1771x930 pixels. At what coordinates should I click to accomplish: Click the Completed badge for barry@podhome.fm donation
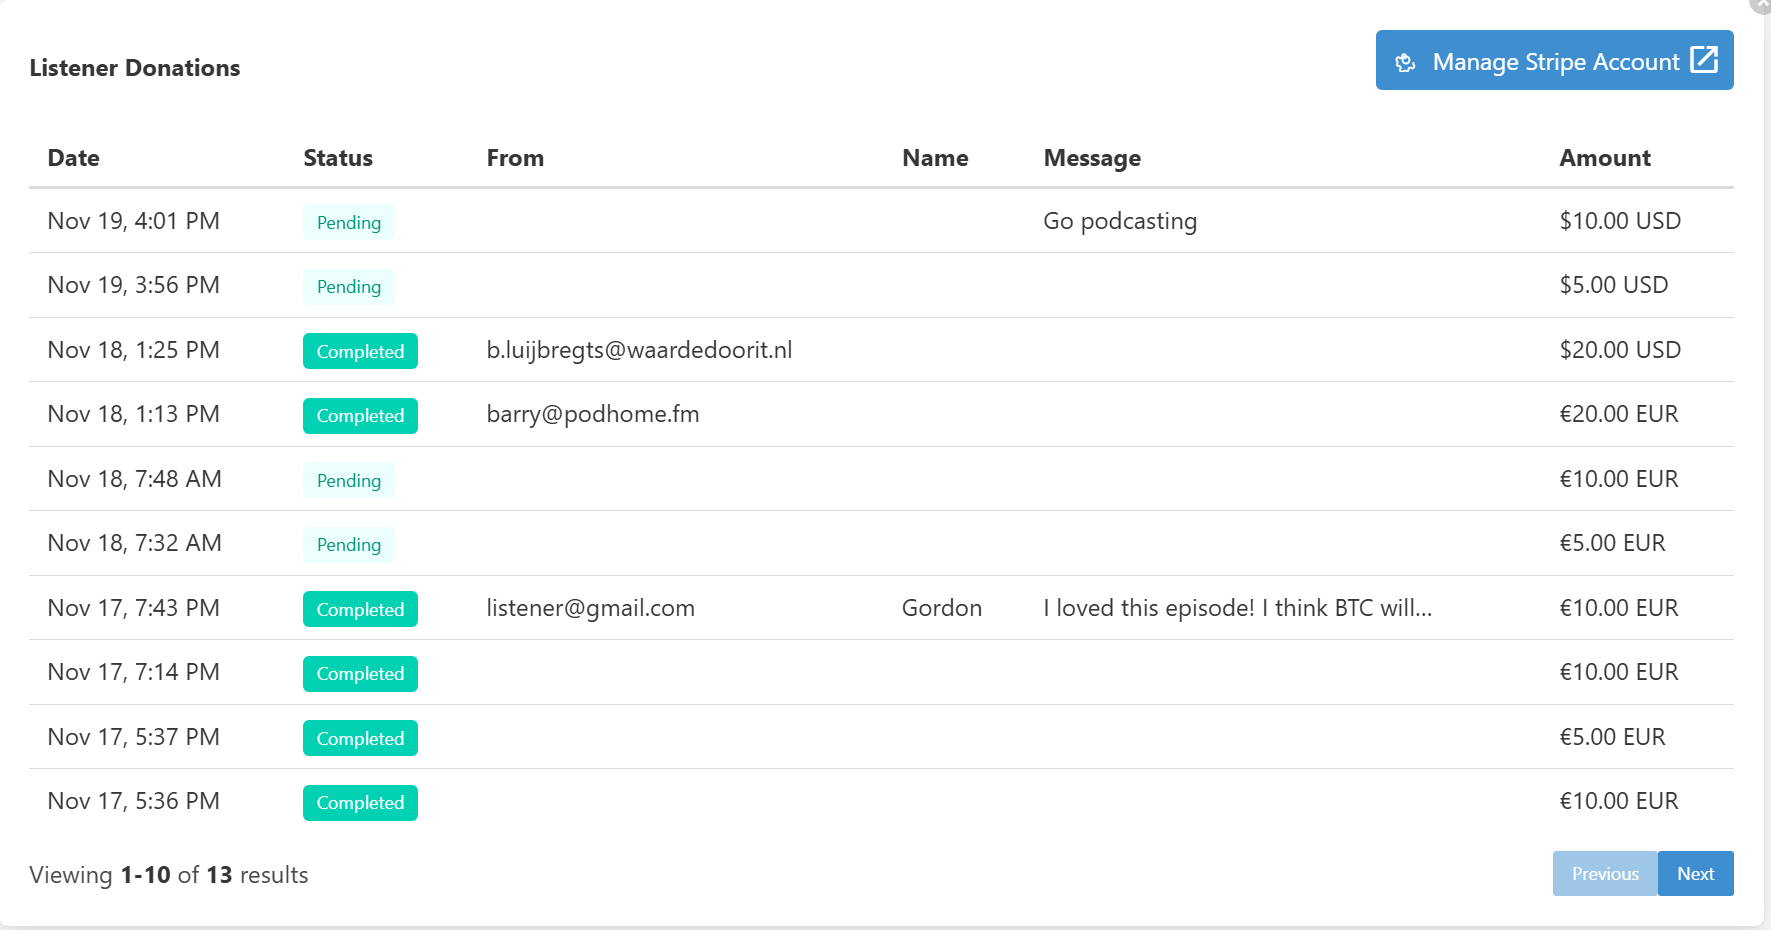click(x=360, y=415)
